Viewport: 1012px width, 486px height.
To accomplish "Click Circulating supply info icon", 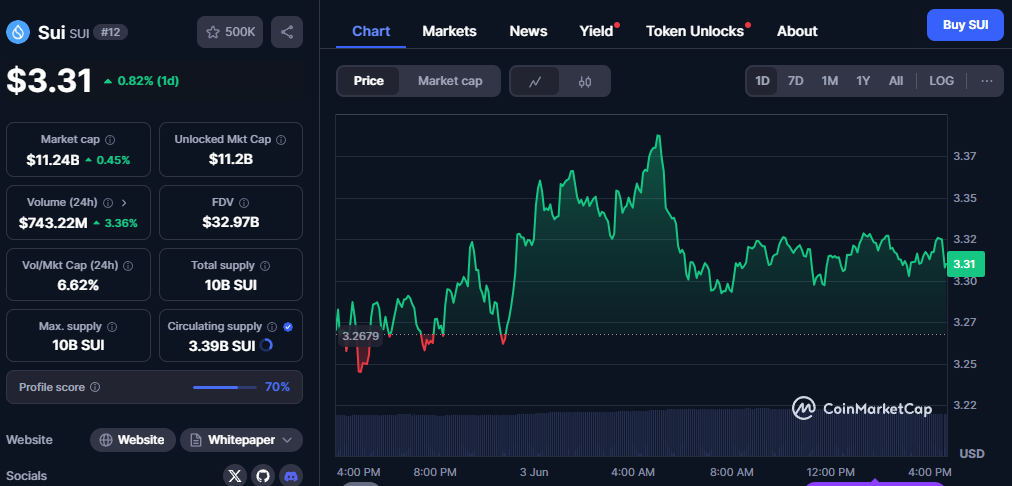I will [272, 327].
